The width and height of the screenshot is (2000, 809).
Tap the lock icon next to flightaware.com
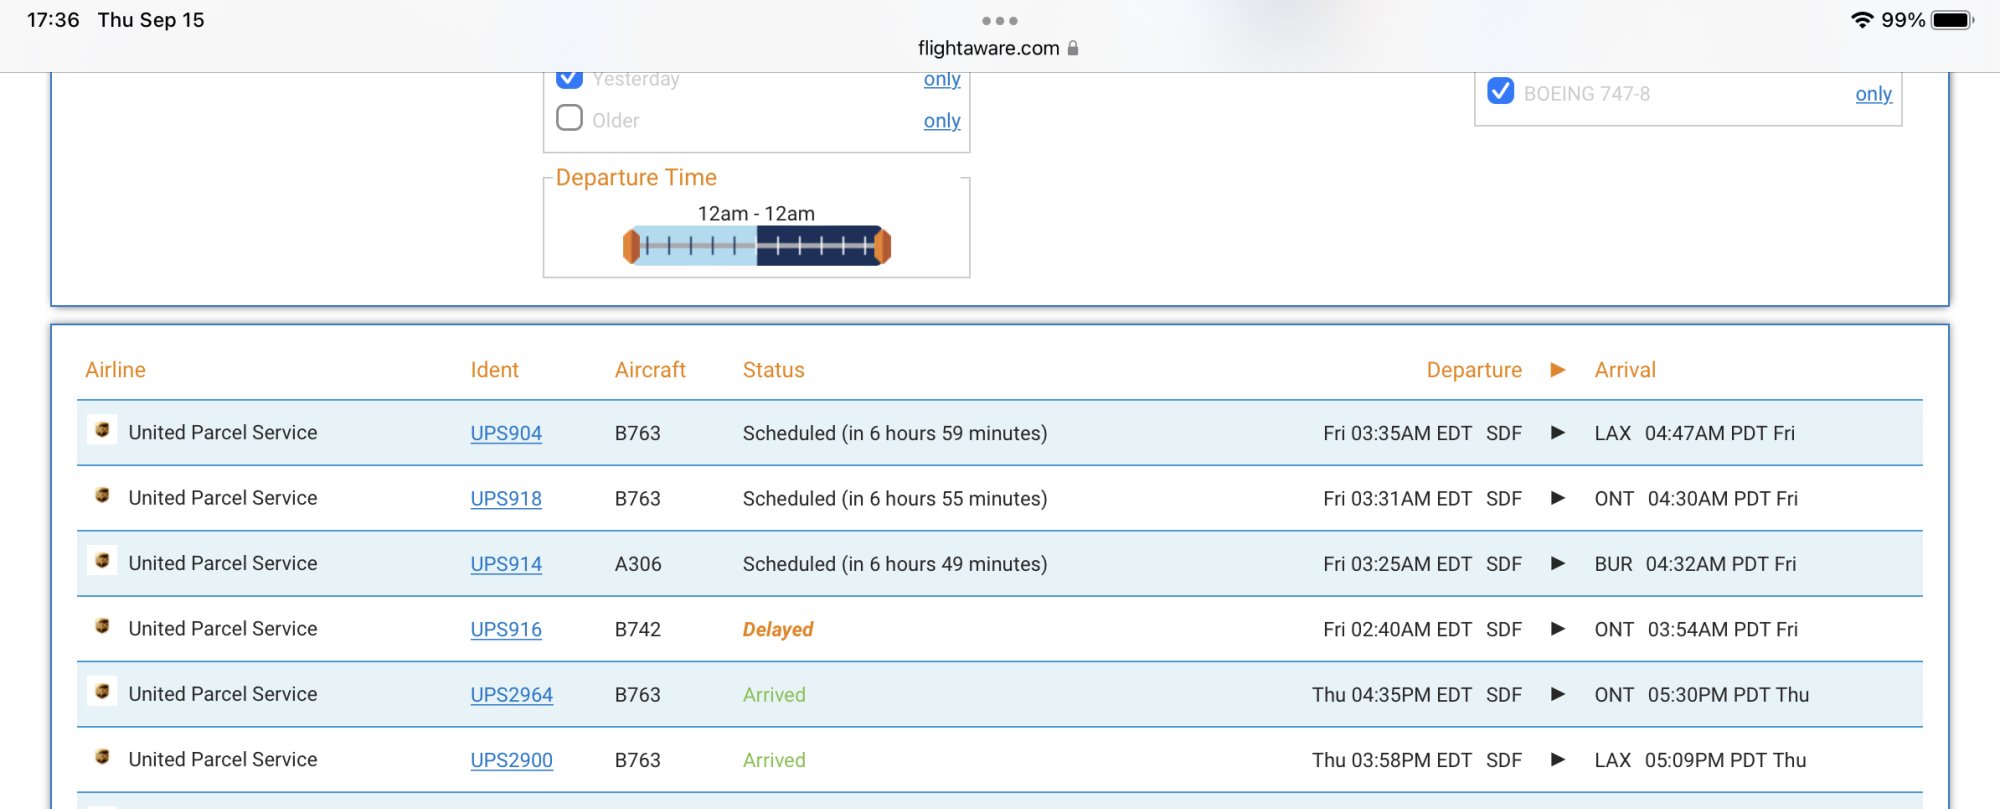[x=1073, y=48]
